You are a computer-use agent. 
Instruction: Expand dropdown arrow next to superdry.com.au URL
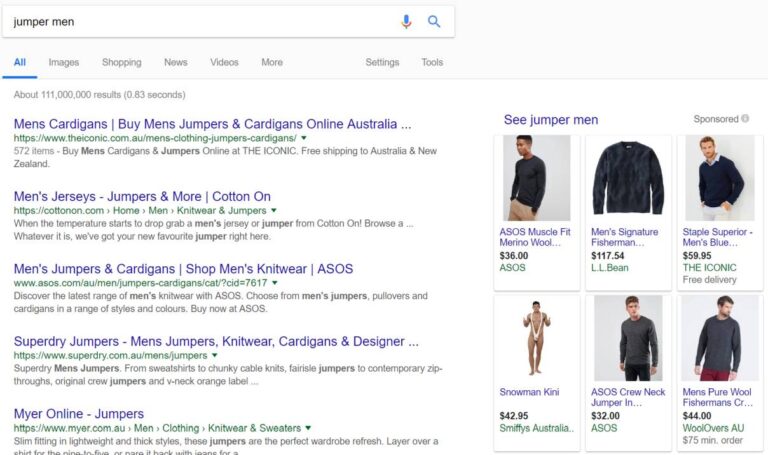(215, 356)
